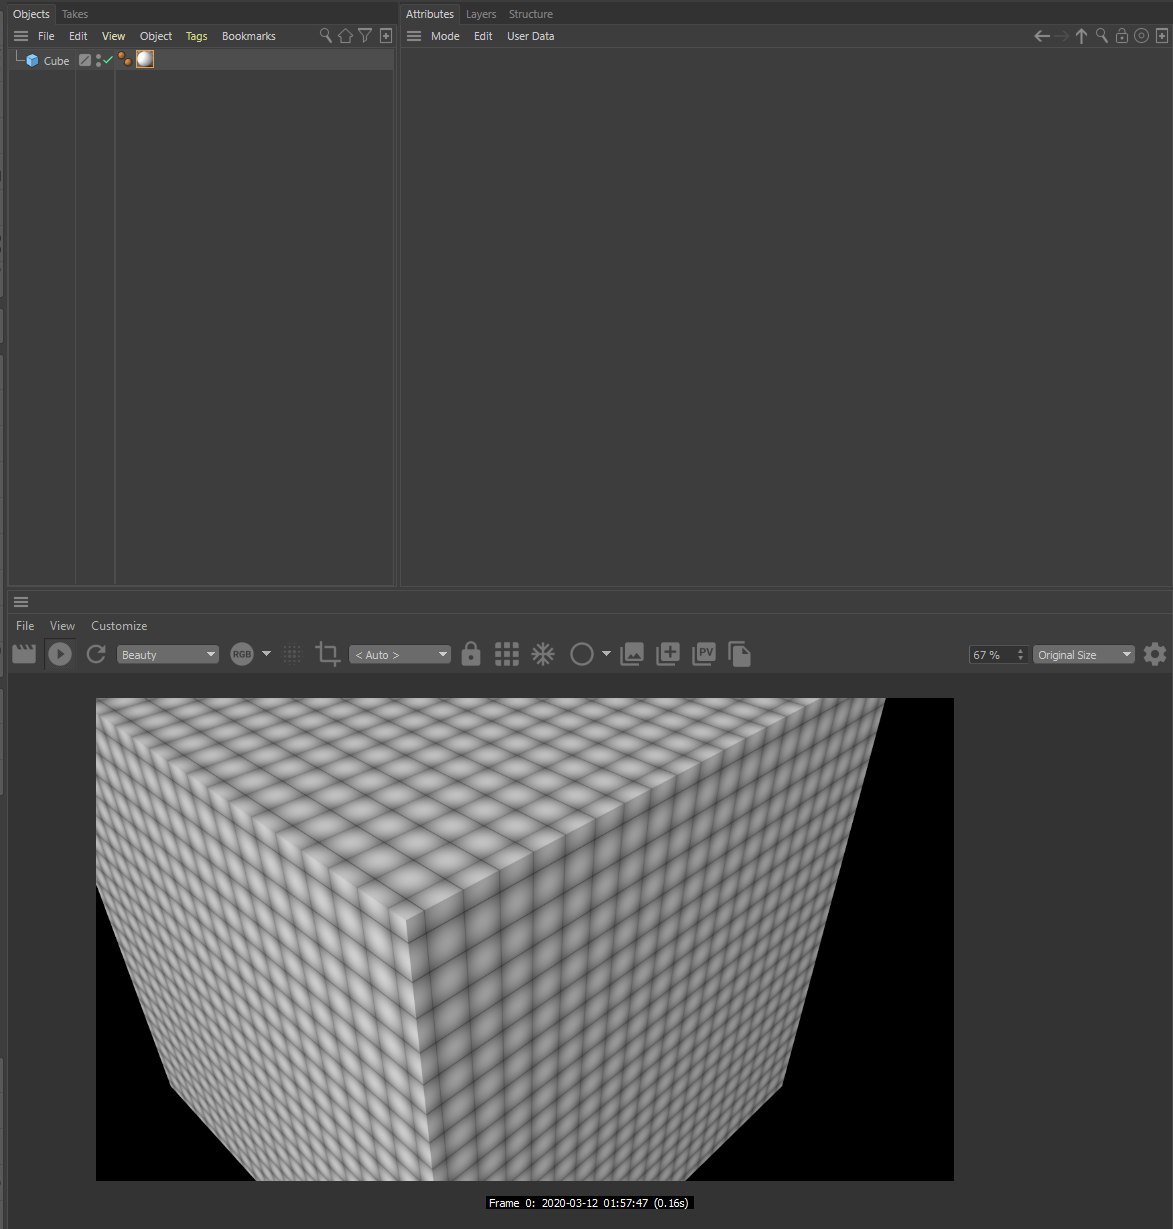Select the Cube row name in Objects

point(56,61)
